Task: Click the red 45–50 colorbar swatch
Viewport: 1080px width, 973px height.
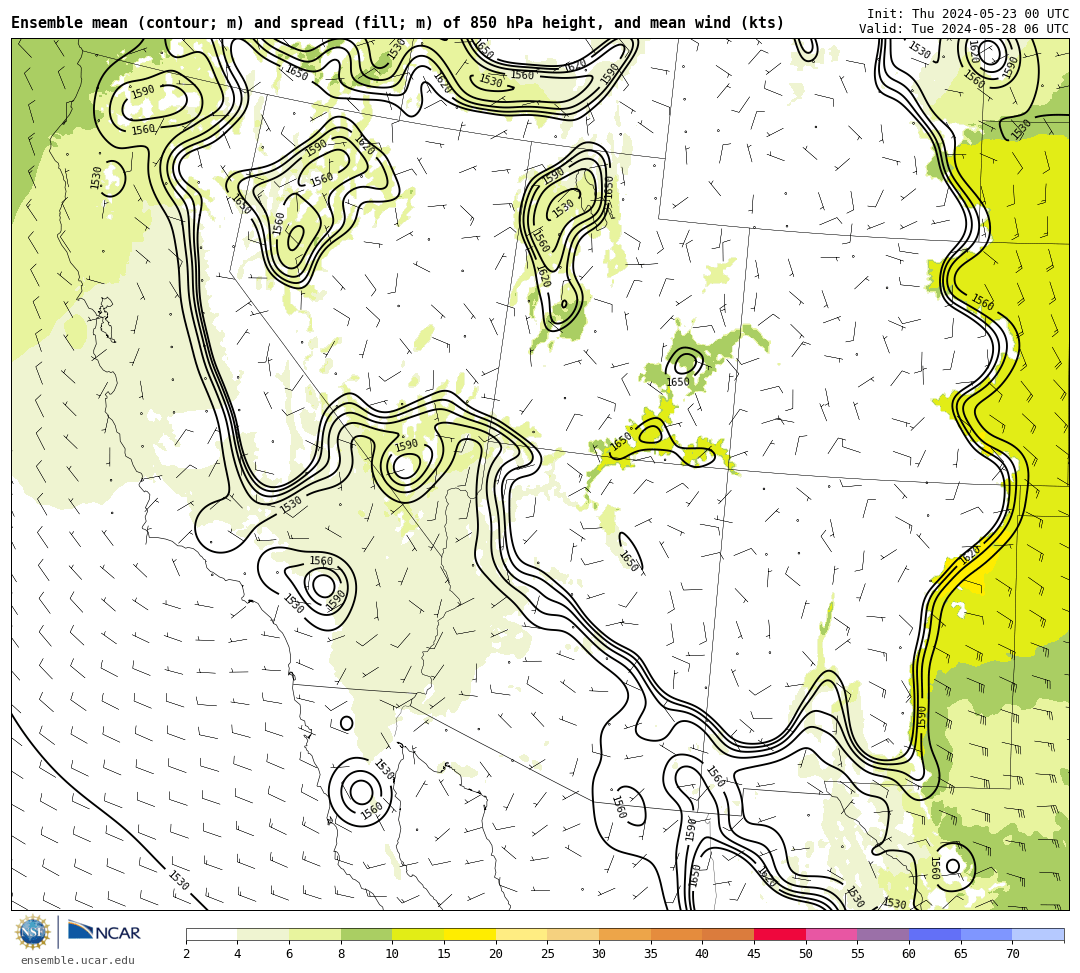Action: [x=780, y=934]
